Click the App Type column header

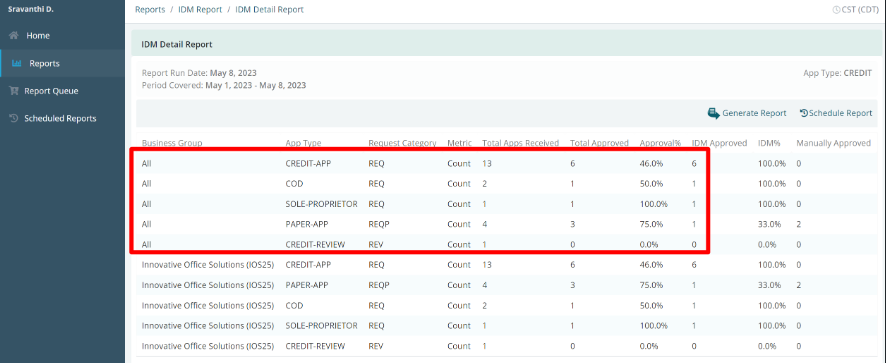(x=303, y=143)
